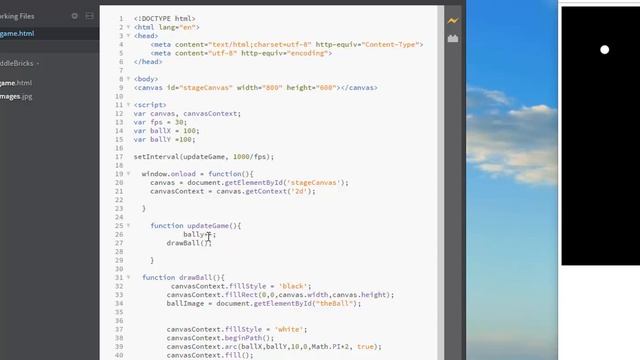Click the editor vertical scrollbar
The width and height of the screenshot is (640, 360).
click(440, 183)
